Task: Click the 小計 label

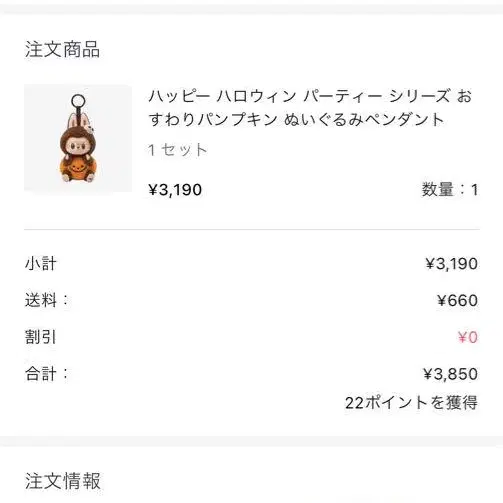Action: 41,264
